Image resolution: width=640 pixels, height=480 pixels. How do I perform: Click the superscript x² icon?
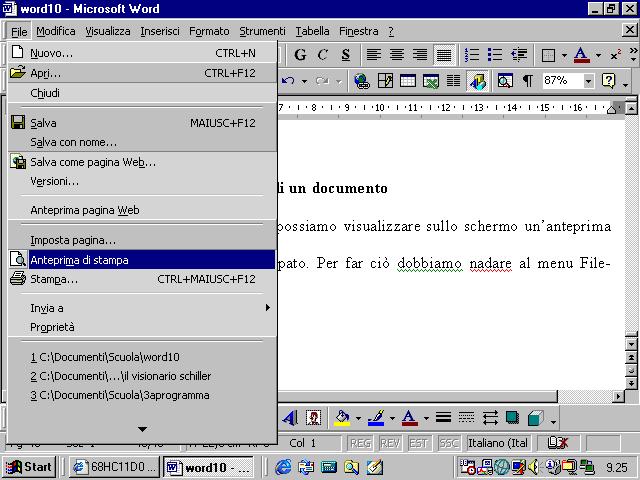tap(616, 55)
